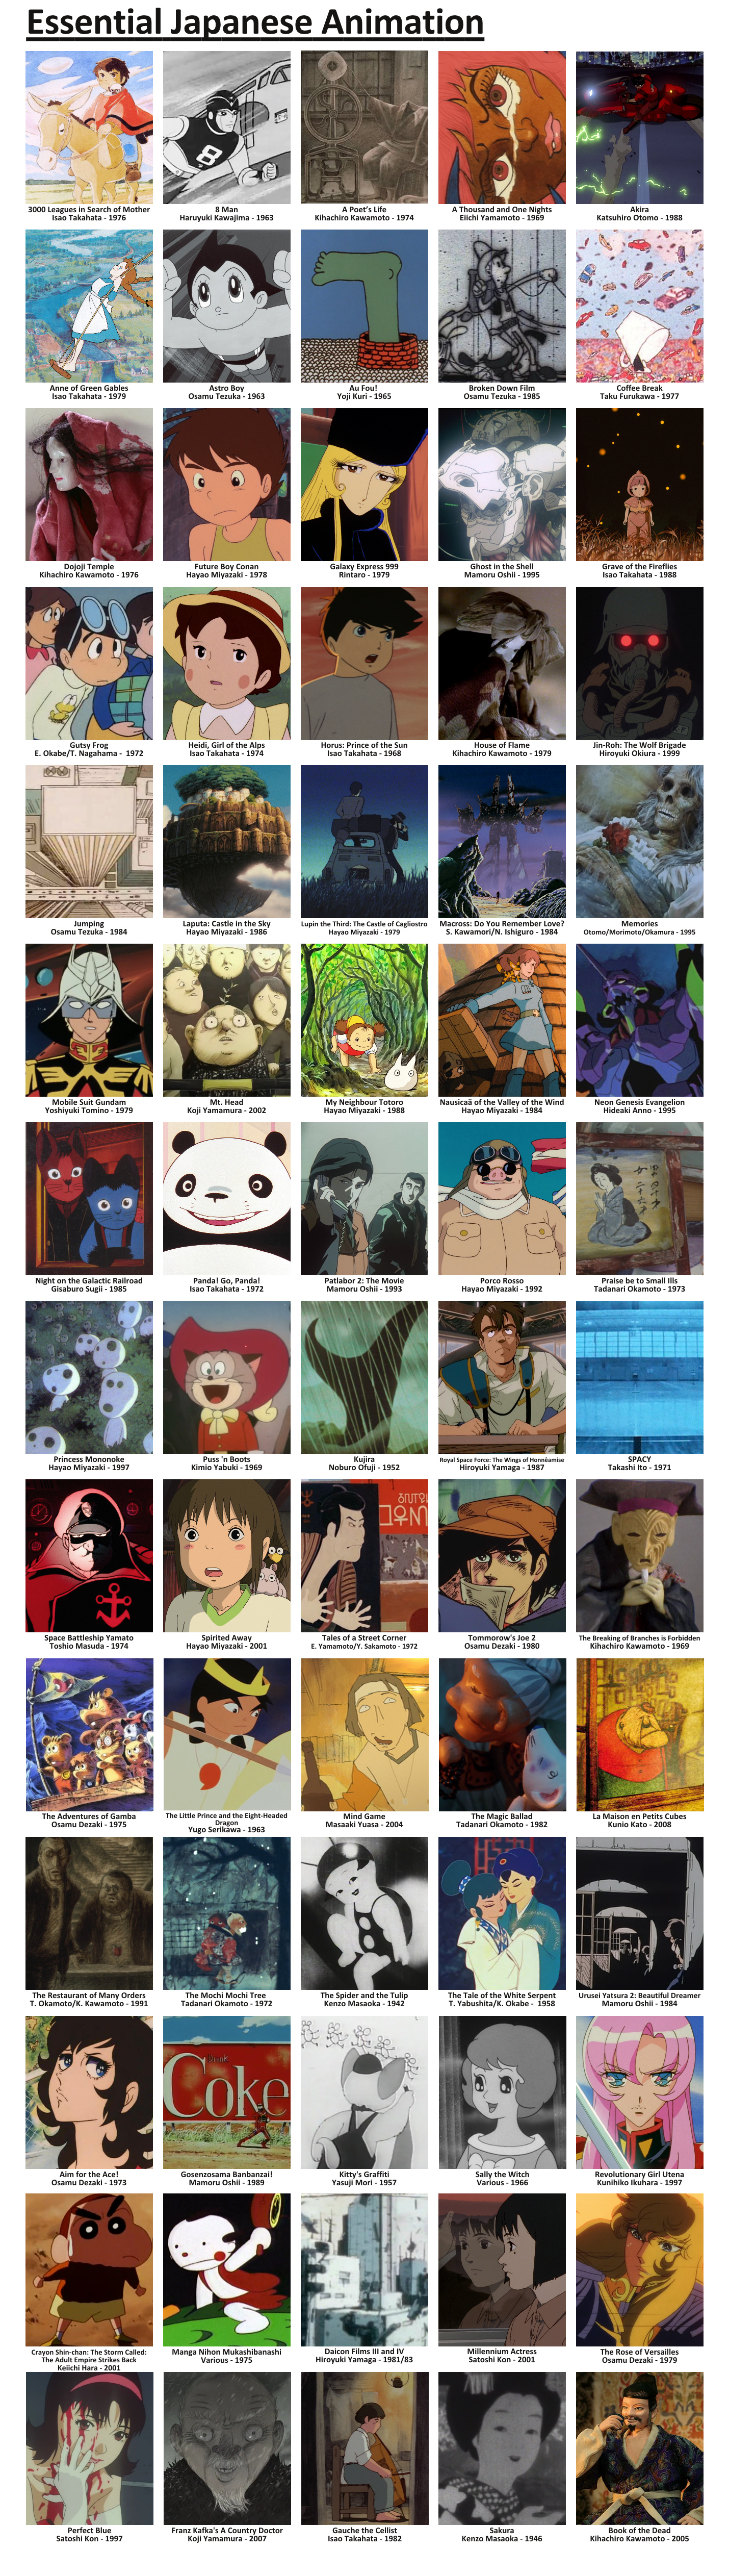Click the Neon Genesis Evangelion thumbnail
This screenshot has height=2576, width=729.
pyautogui.click(x=639, y=1020)
